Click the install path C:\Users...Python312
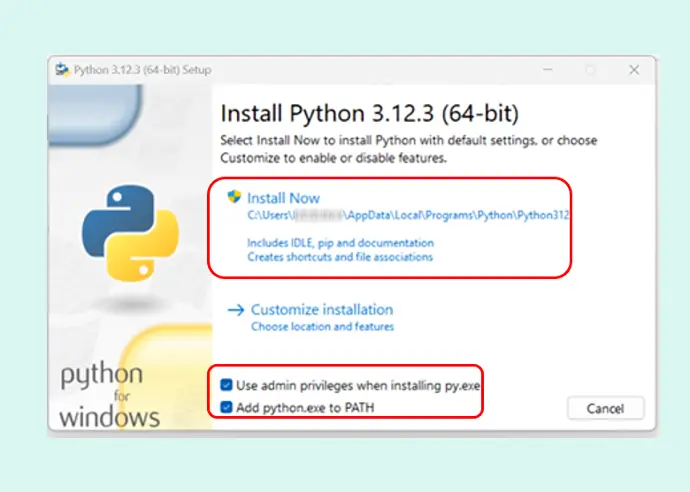Image resolution: width=690 pixels, height=492 pixels. point(408,215)
